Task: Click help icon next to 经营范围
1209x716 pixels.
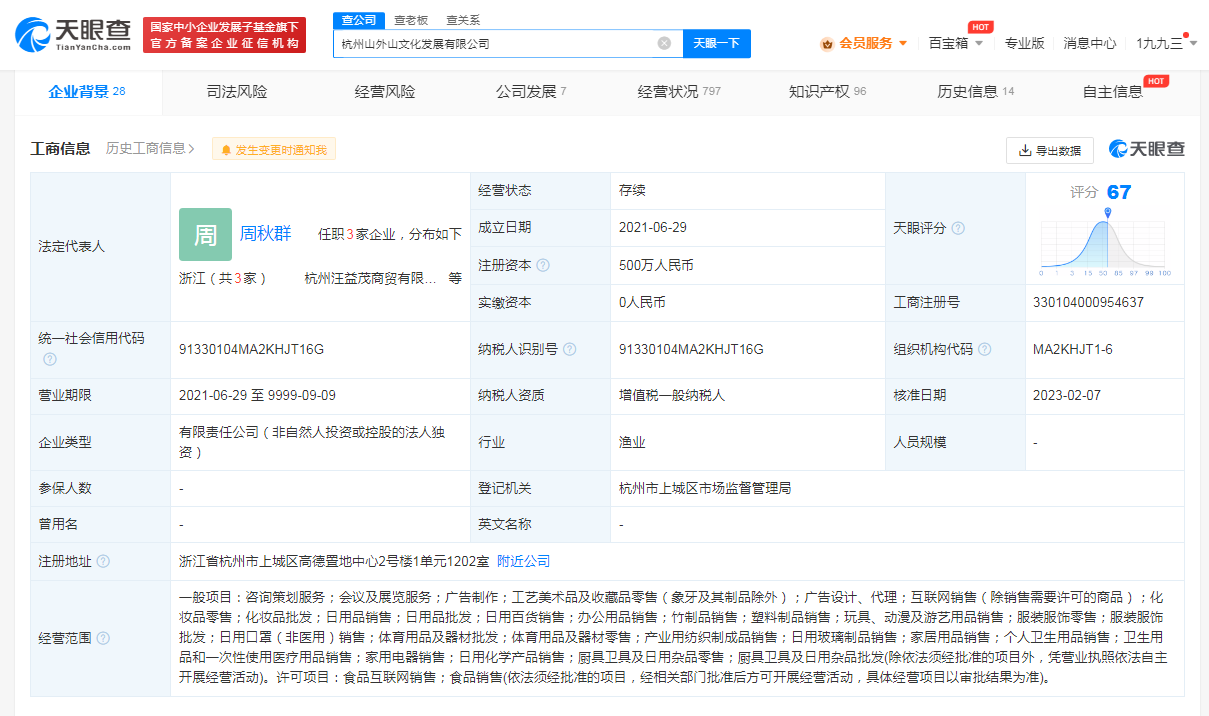Action: click(x=103, y=638)
